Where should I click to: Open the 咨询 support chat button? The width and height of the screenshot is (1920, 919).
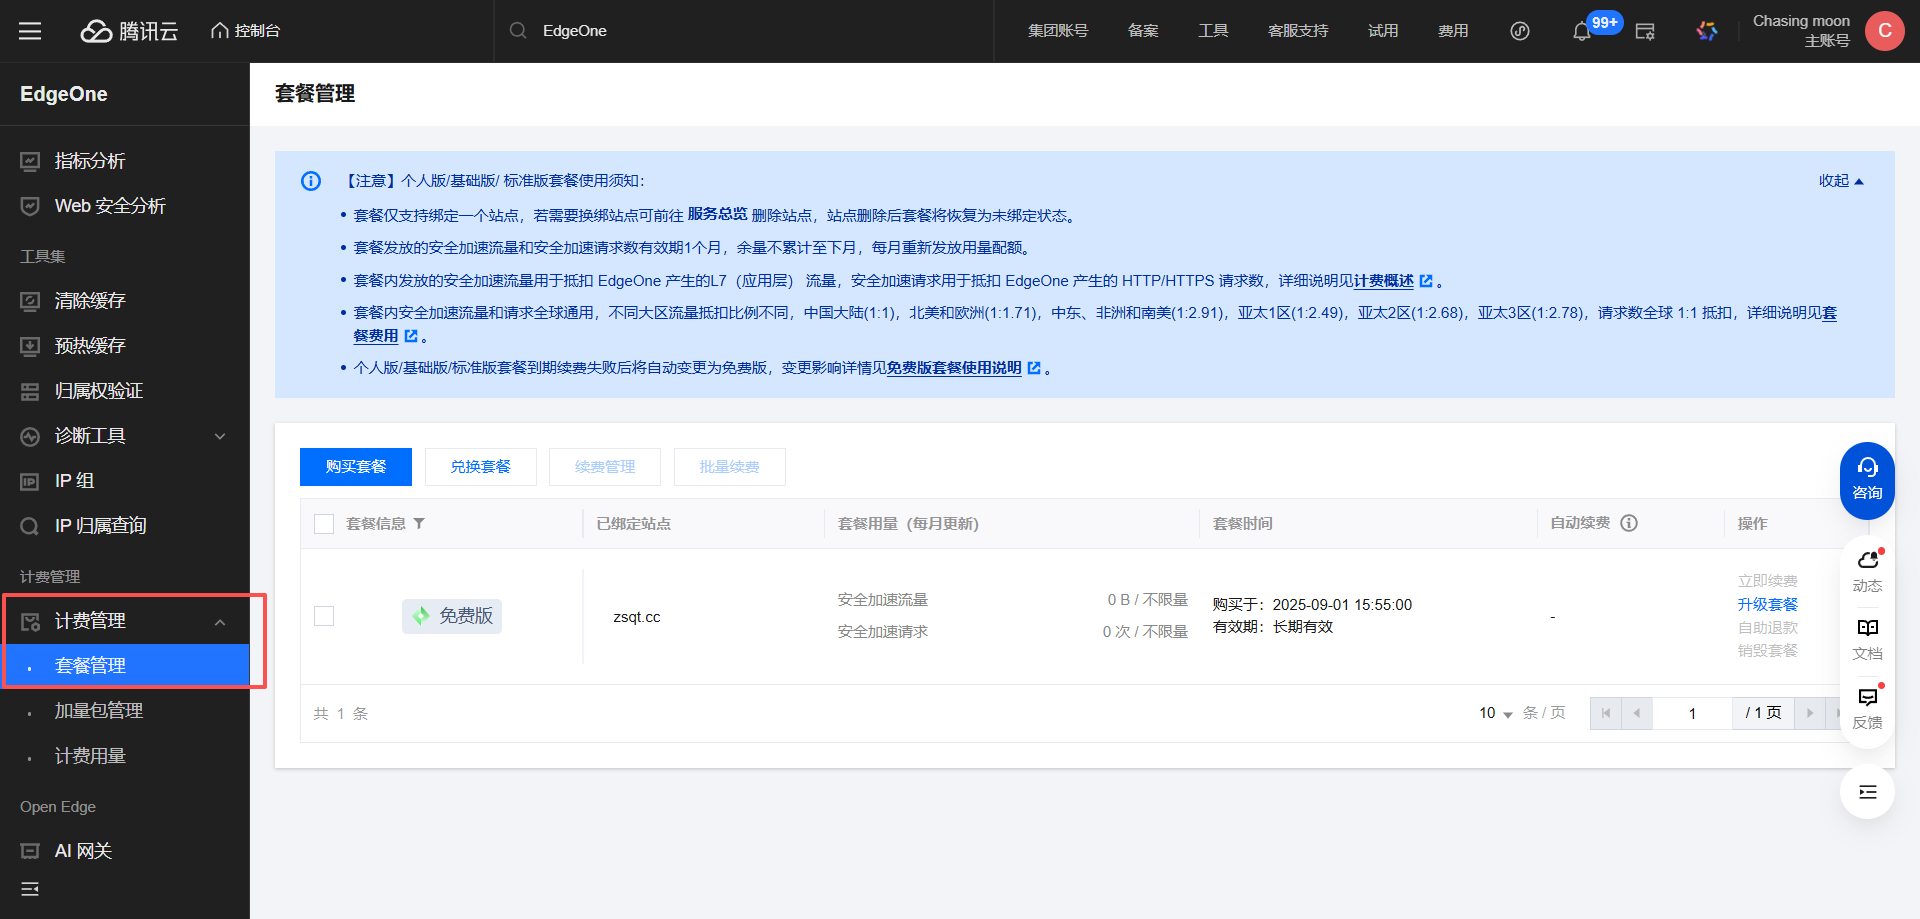click(x=1867, y=480)
